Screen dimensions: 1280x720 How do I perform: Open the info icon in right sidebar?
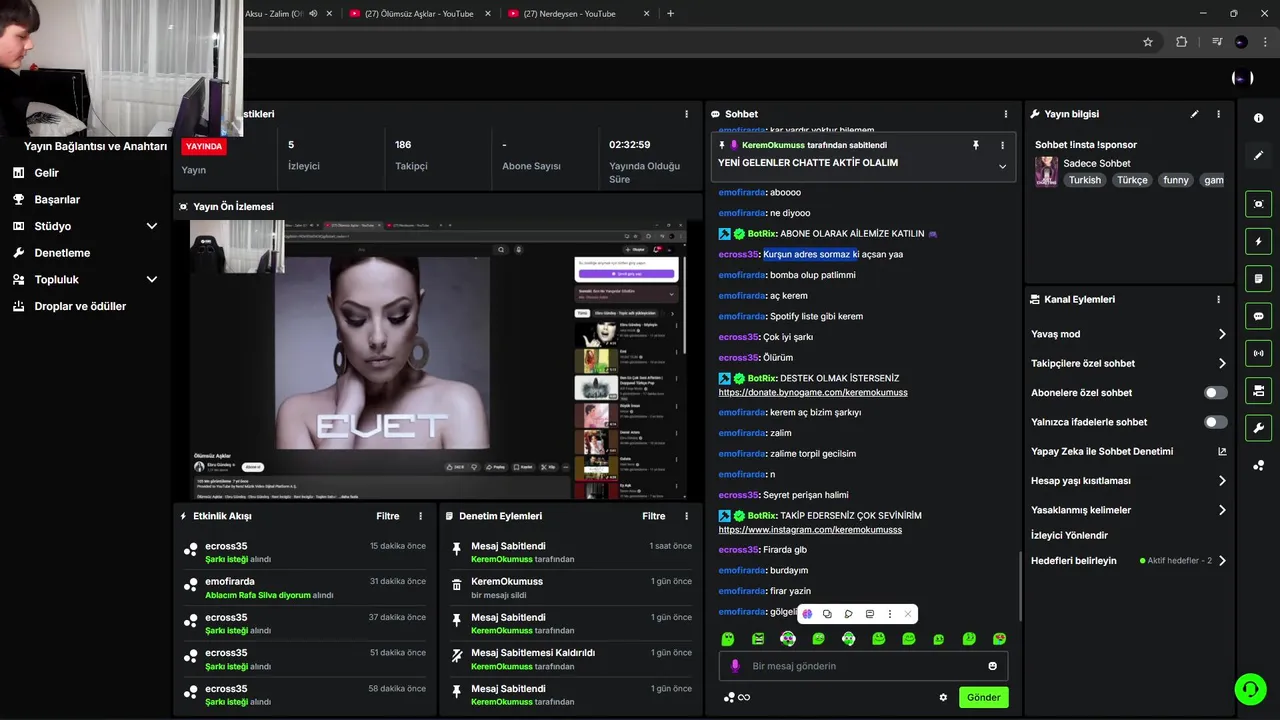click(x=1258, y=118)
